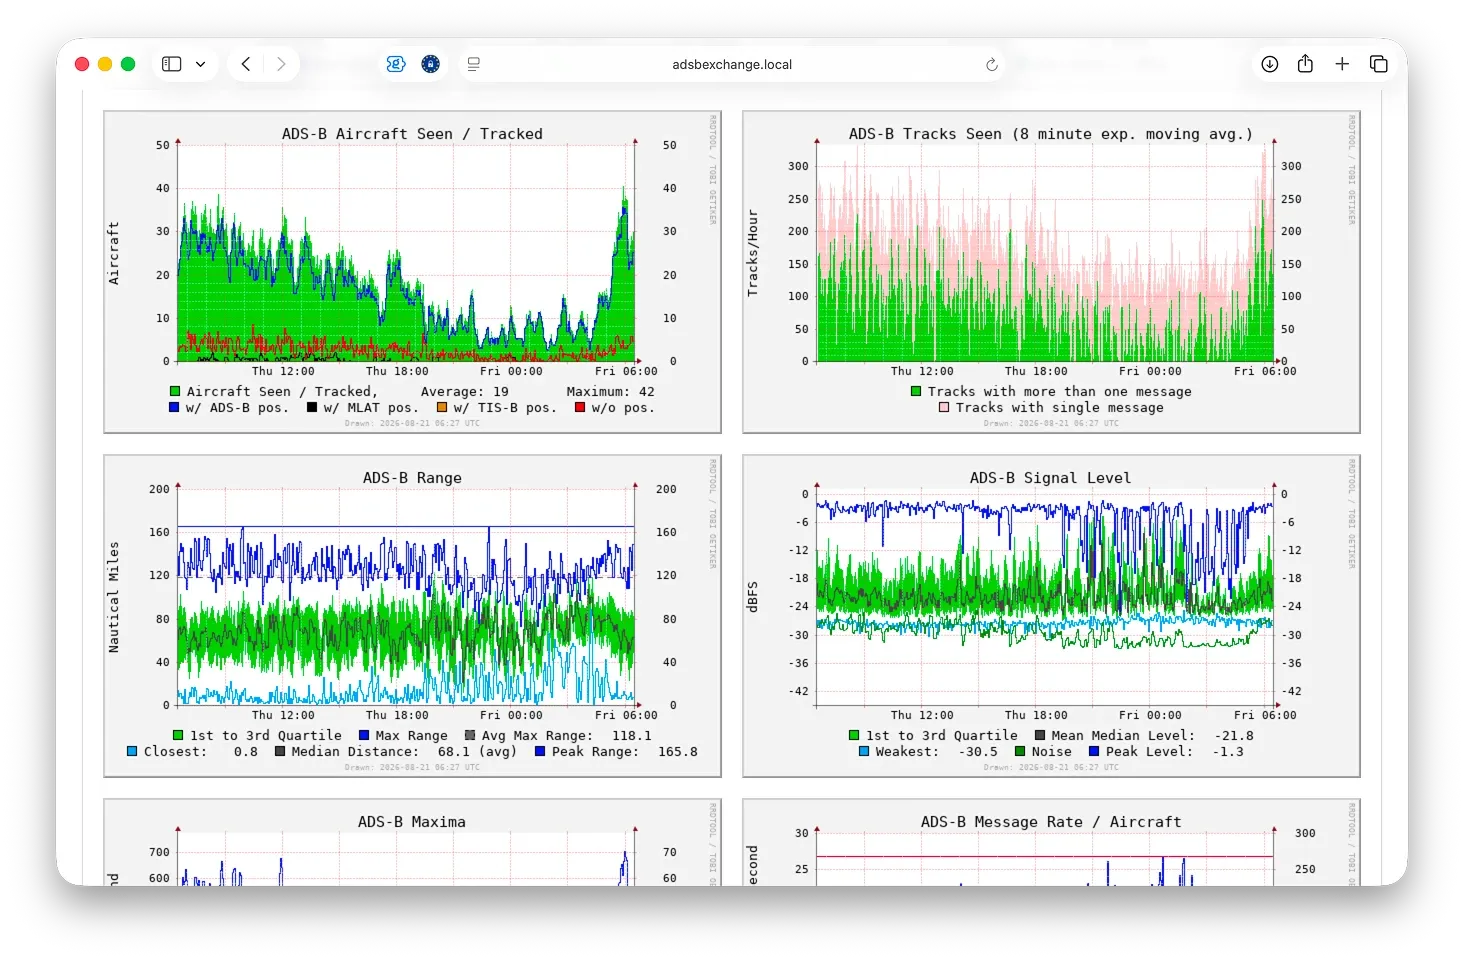Click the orange w/ TIS-B pos. swatch
The image size is (1464, 960).
(441, 408)
